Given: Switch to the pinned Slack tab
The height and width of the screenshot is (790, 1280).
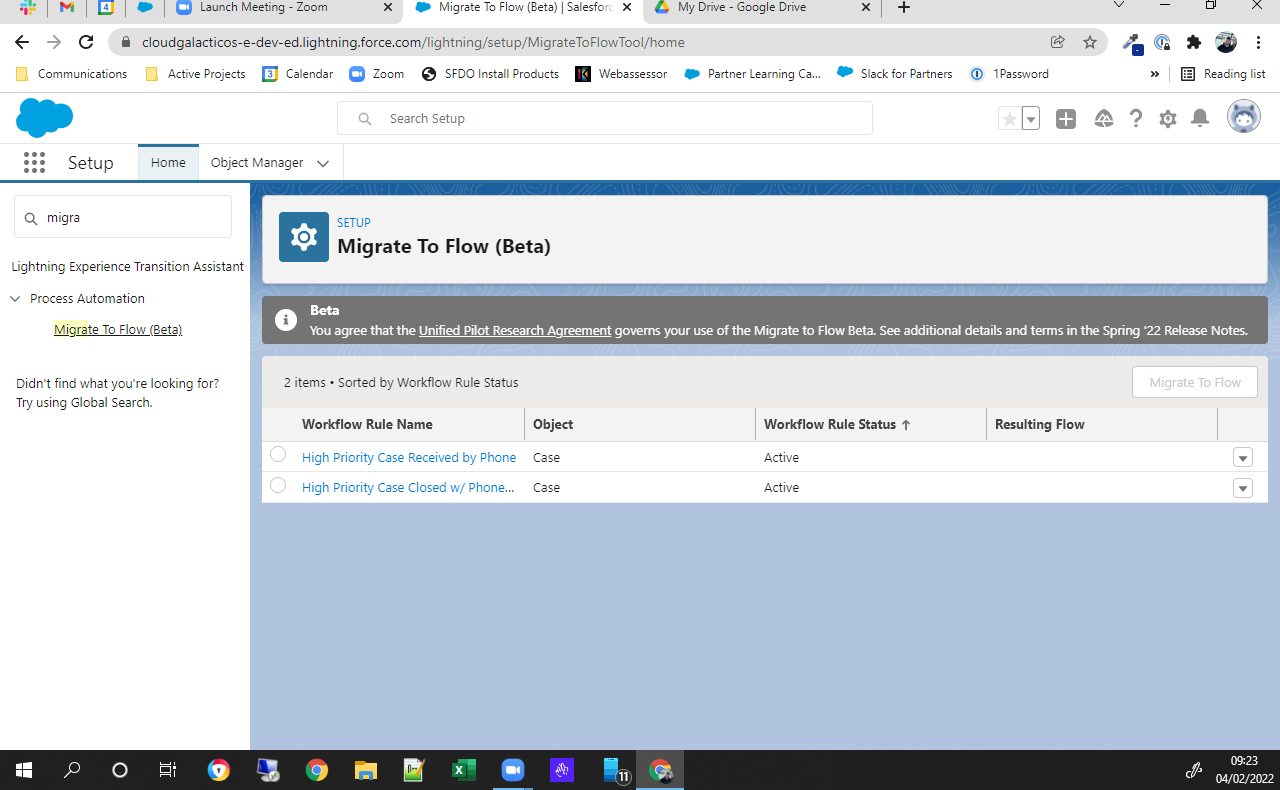Looking at the screenshot, I should tap(28, 8).
